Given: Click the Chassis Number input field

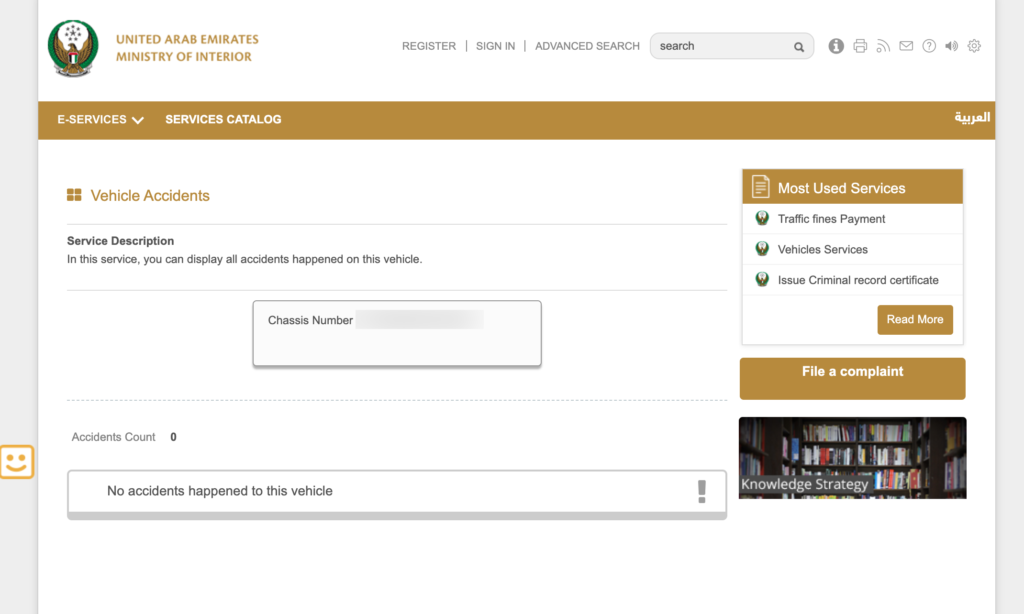Looking at the screenshot, I should click(x=419, y=319).
